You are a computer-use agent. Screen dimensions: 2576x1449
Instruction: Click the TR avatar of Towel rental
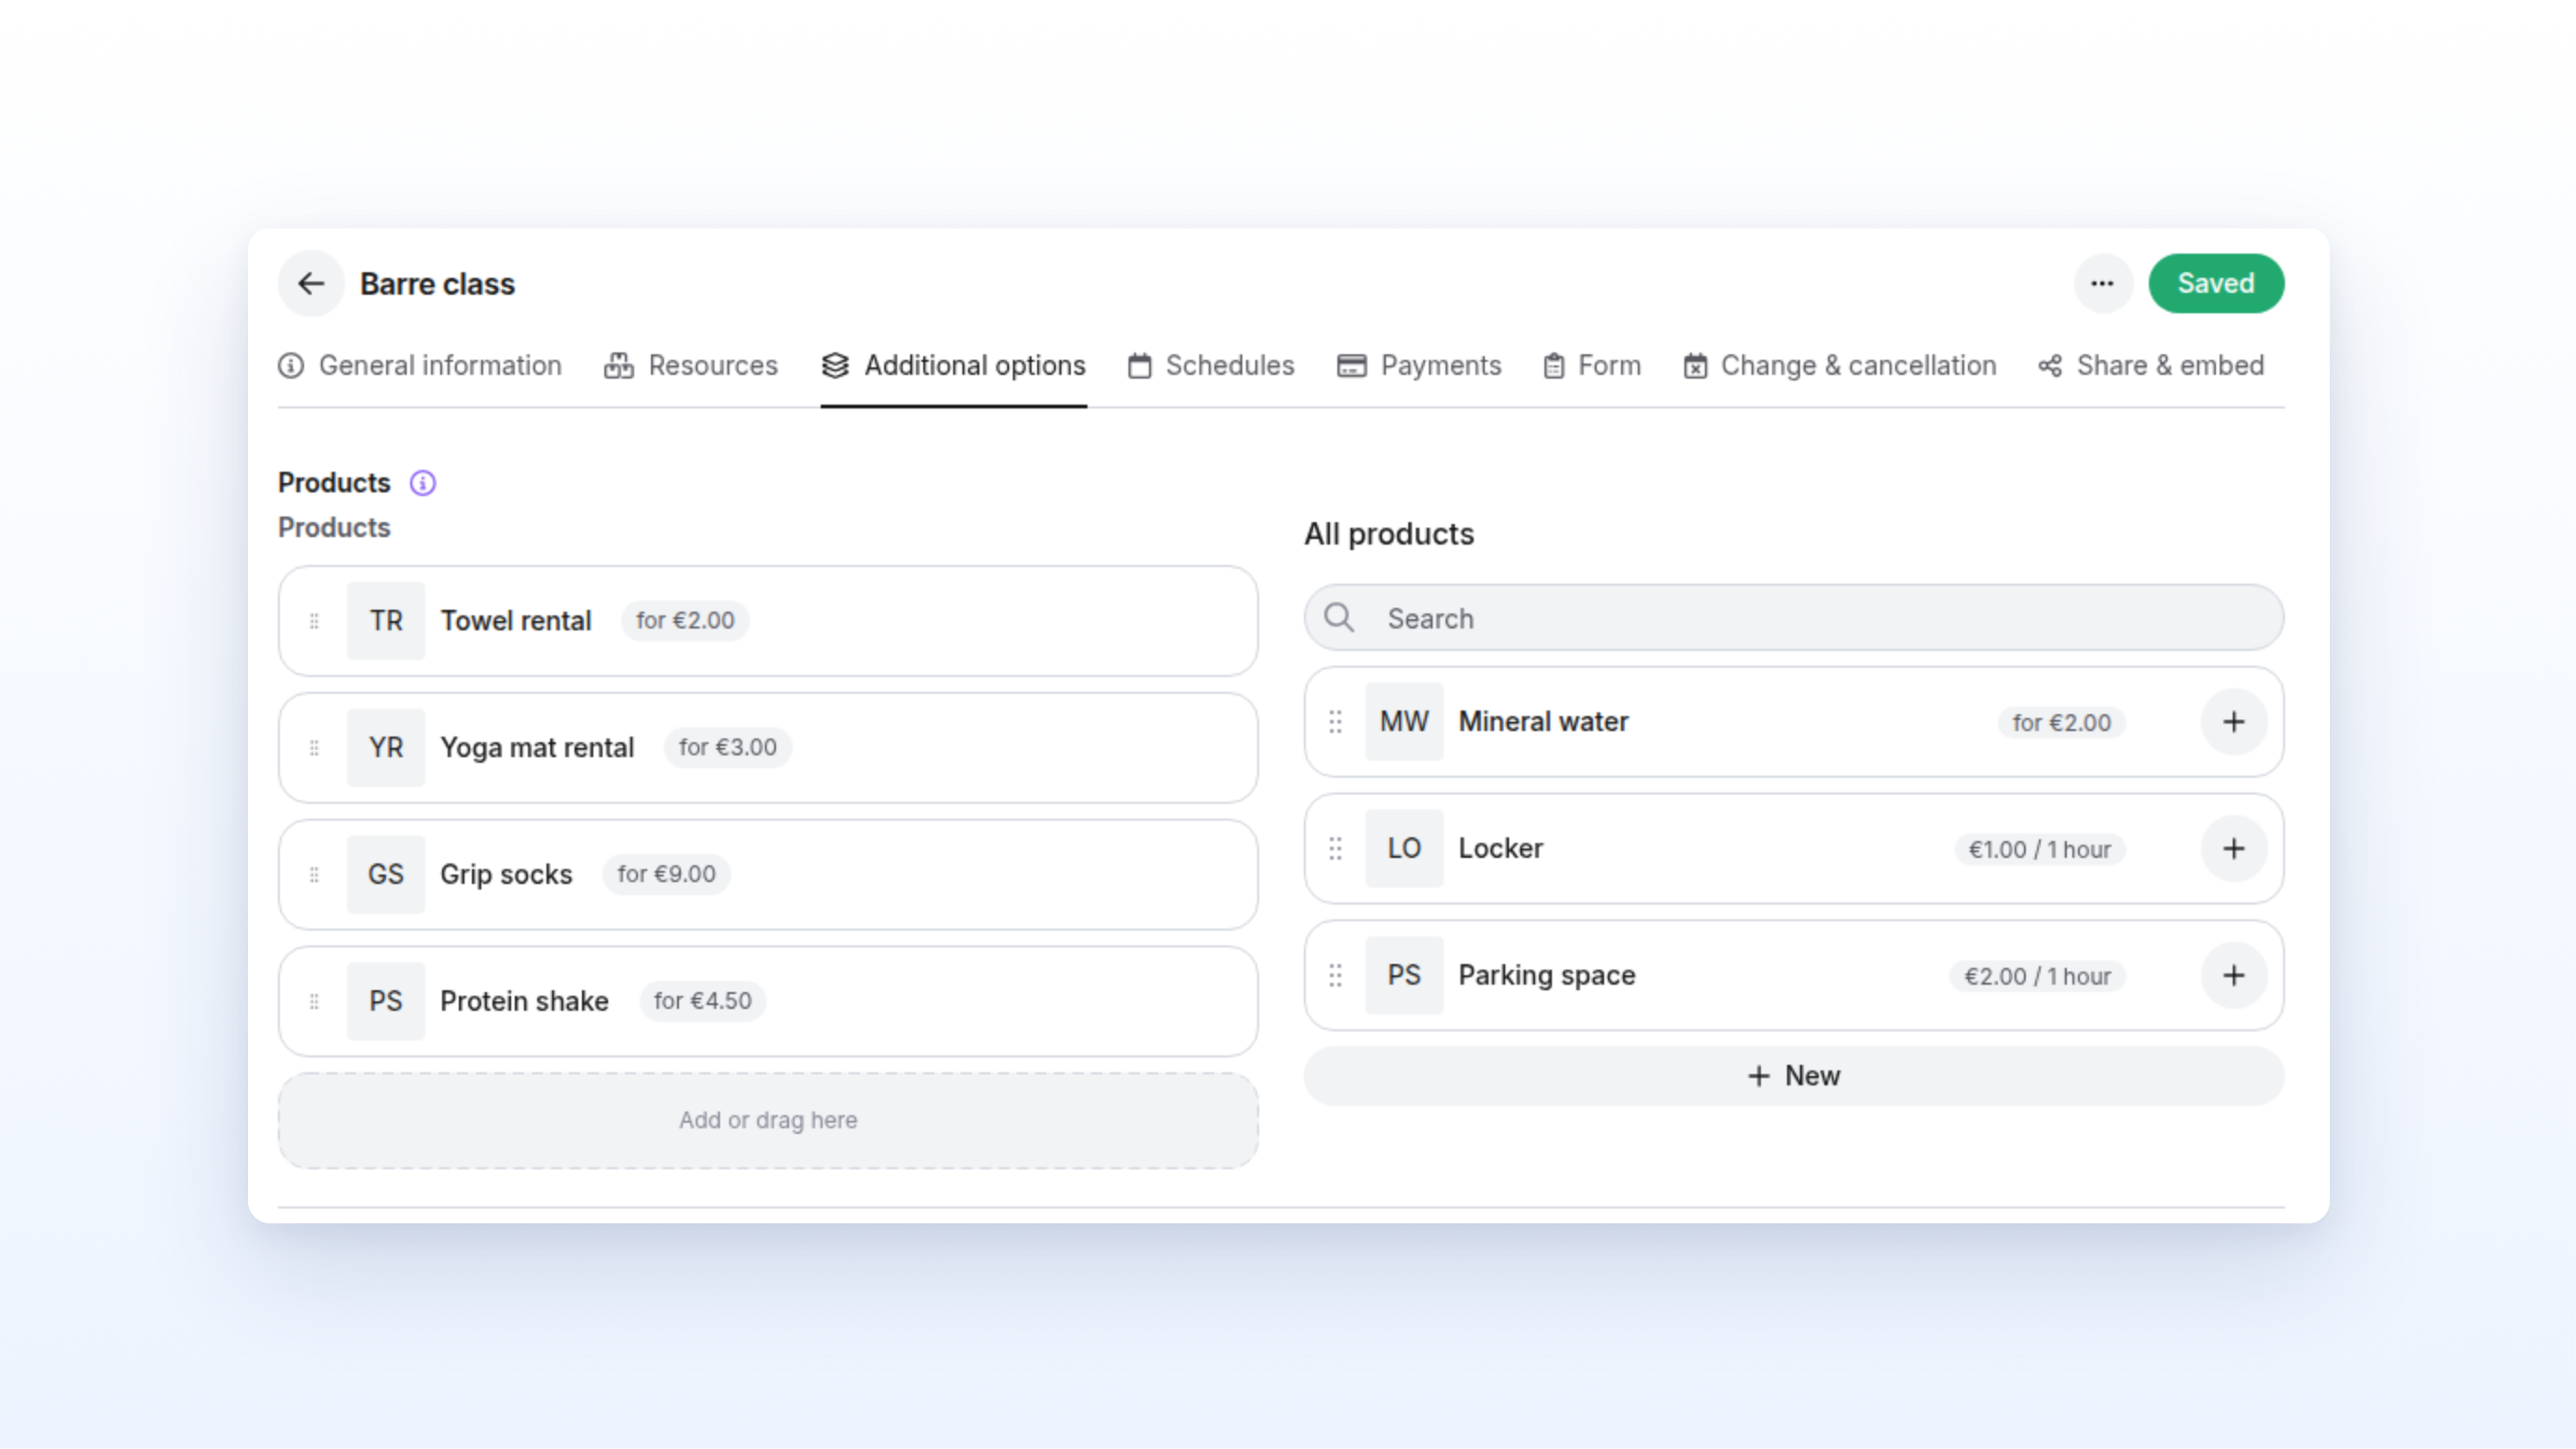point(386,621)
